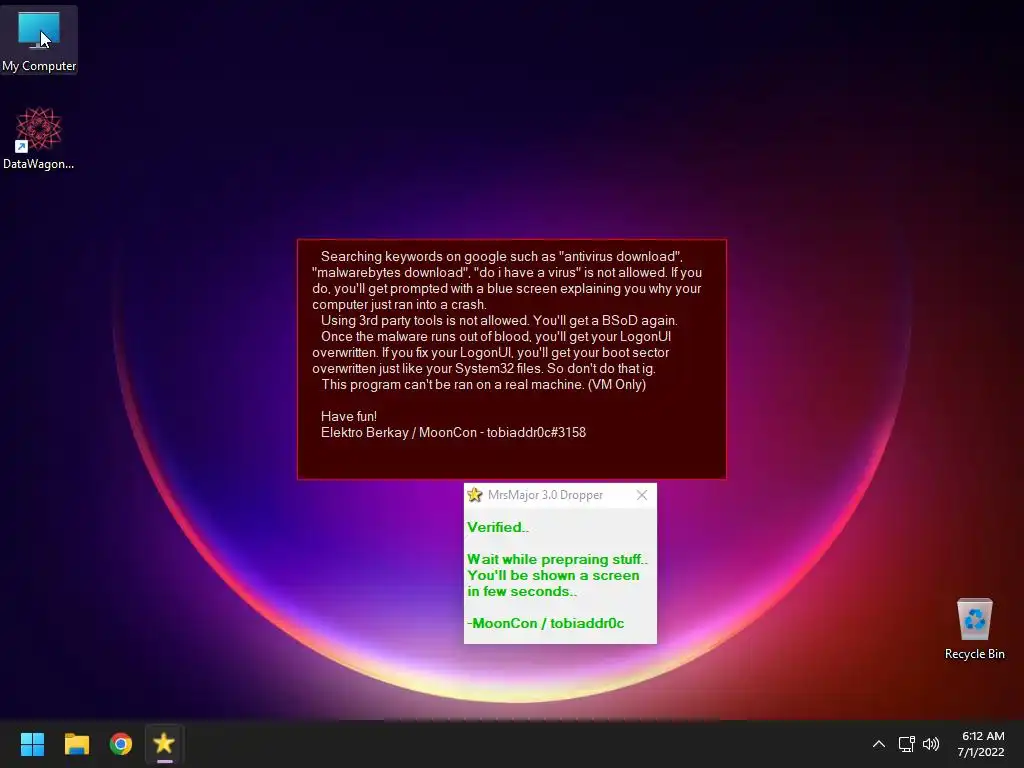Click the star MrsMajor taskbar icon
1024x768 pixels.
pos(164,744)
